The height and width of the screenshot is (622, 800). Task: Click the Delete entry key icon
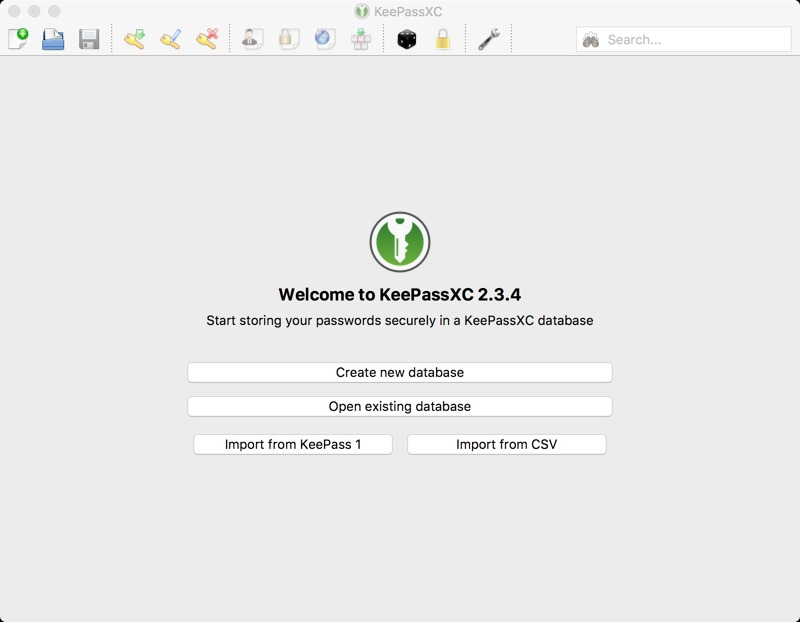point(207,39)
